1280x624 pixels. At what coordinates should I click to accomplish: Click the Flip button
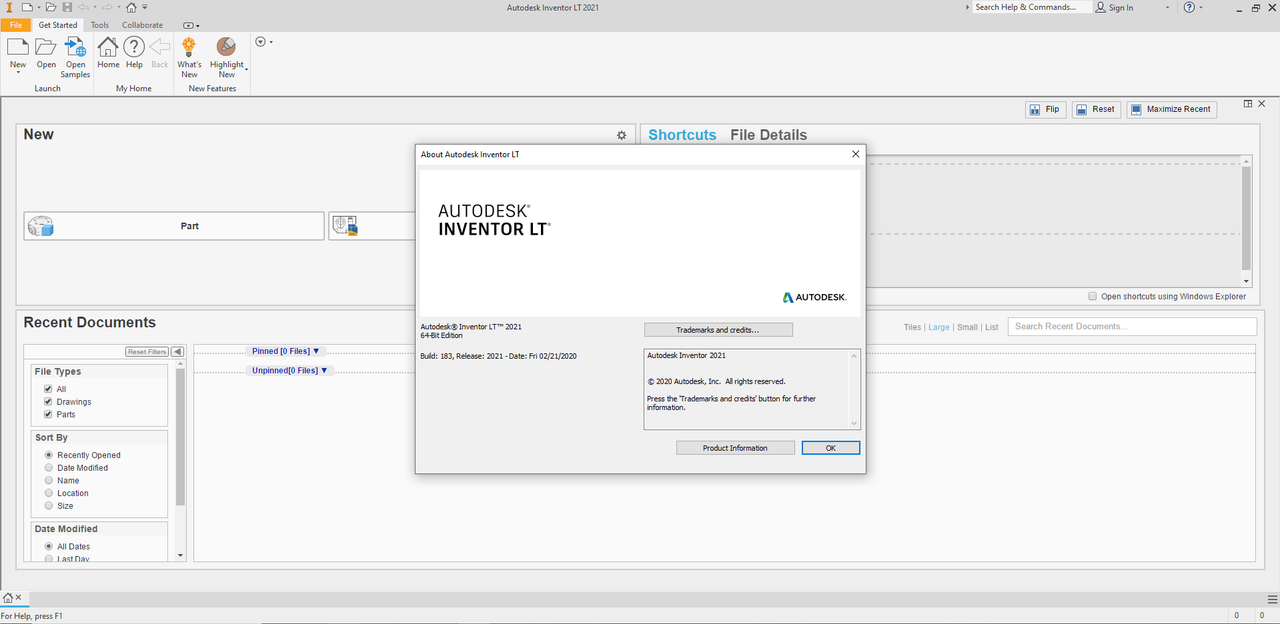point(1045,109)
